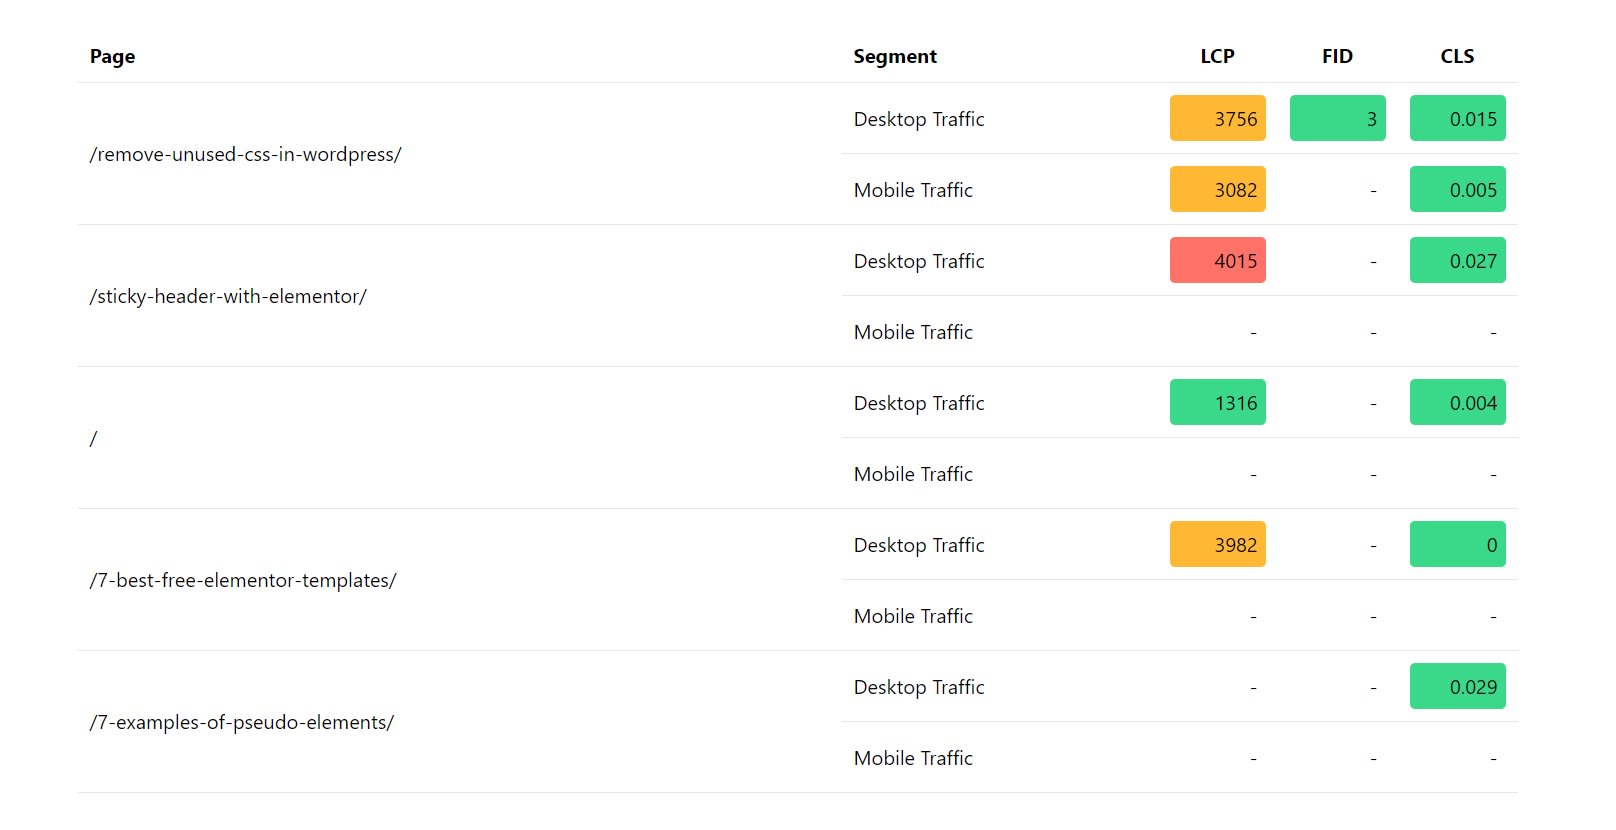Image resolution: width=1616 pixels, height=830 pixels.
Task: Click the Segment column header
Action: tap(895, 57)
